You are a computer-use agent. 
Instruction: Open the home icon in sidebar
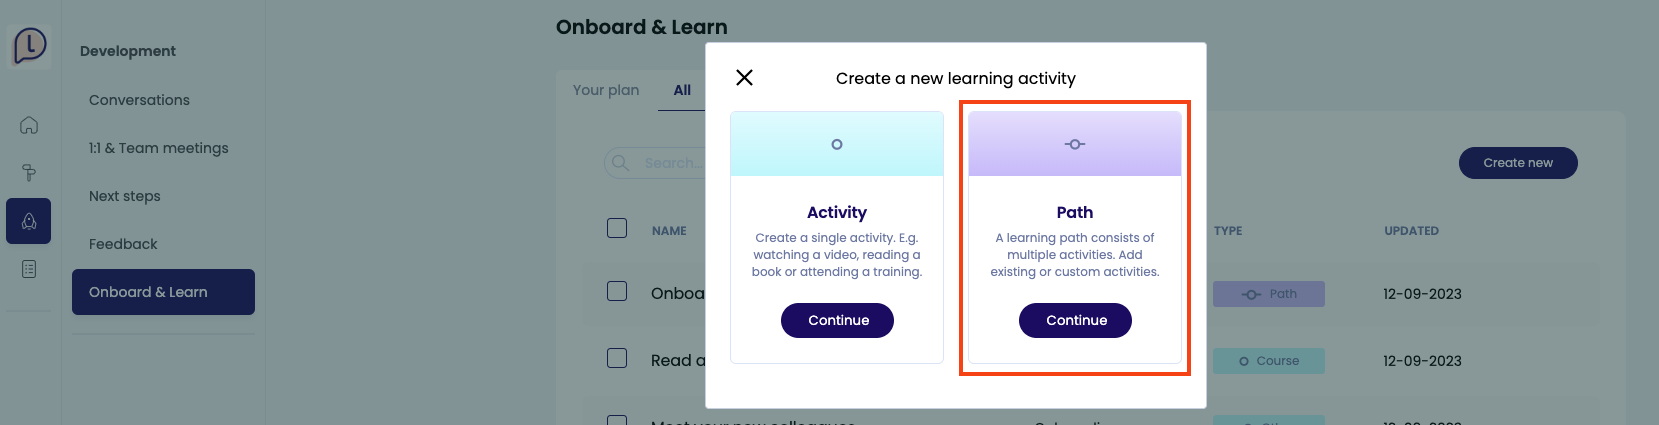[x=29, y=125]
